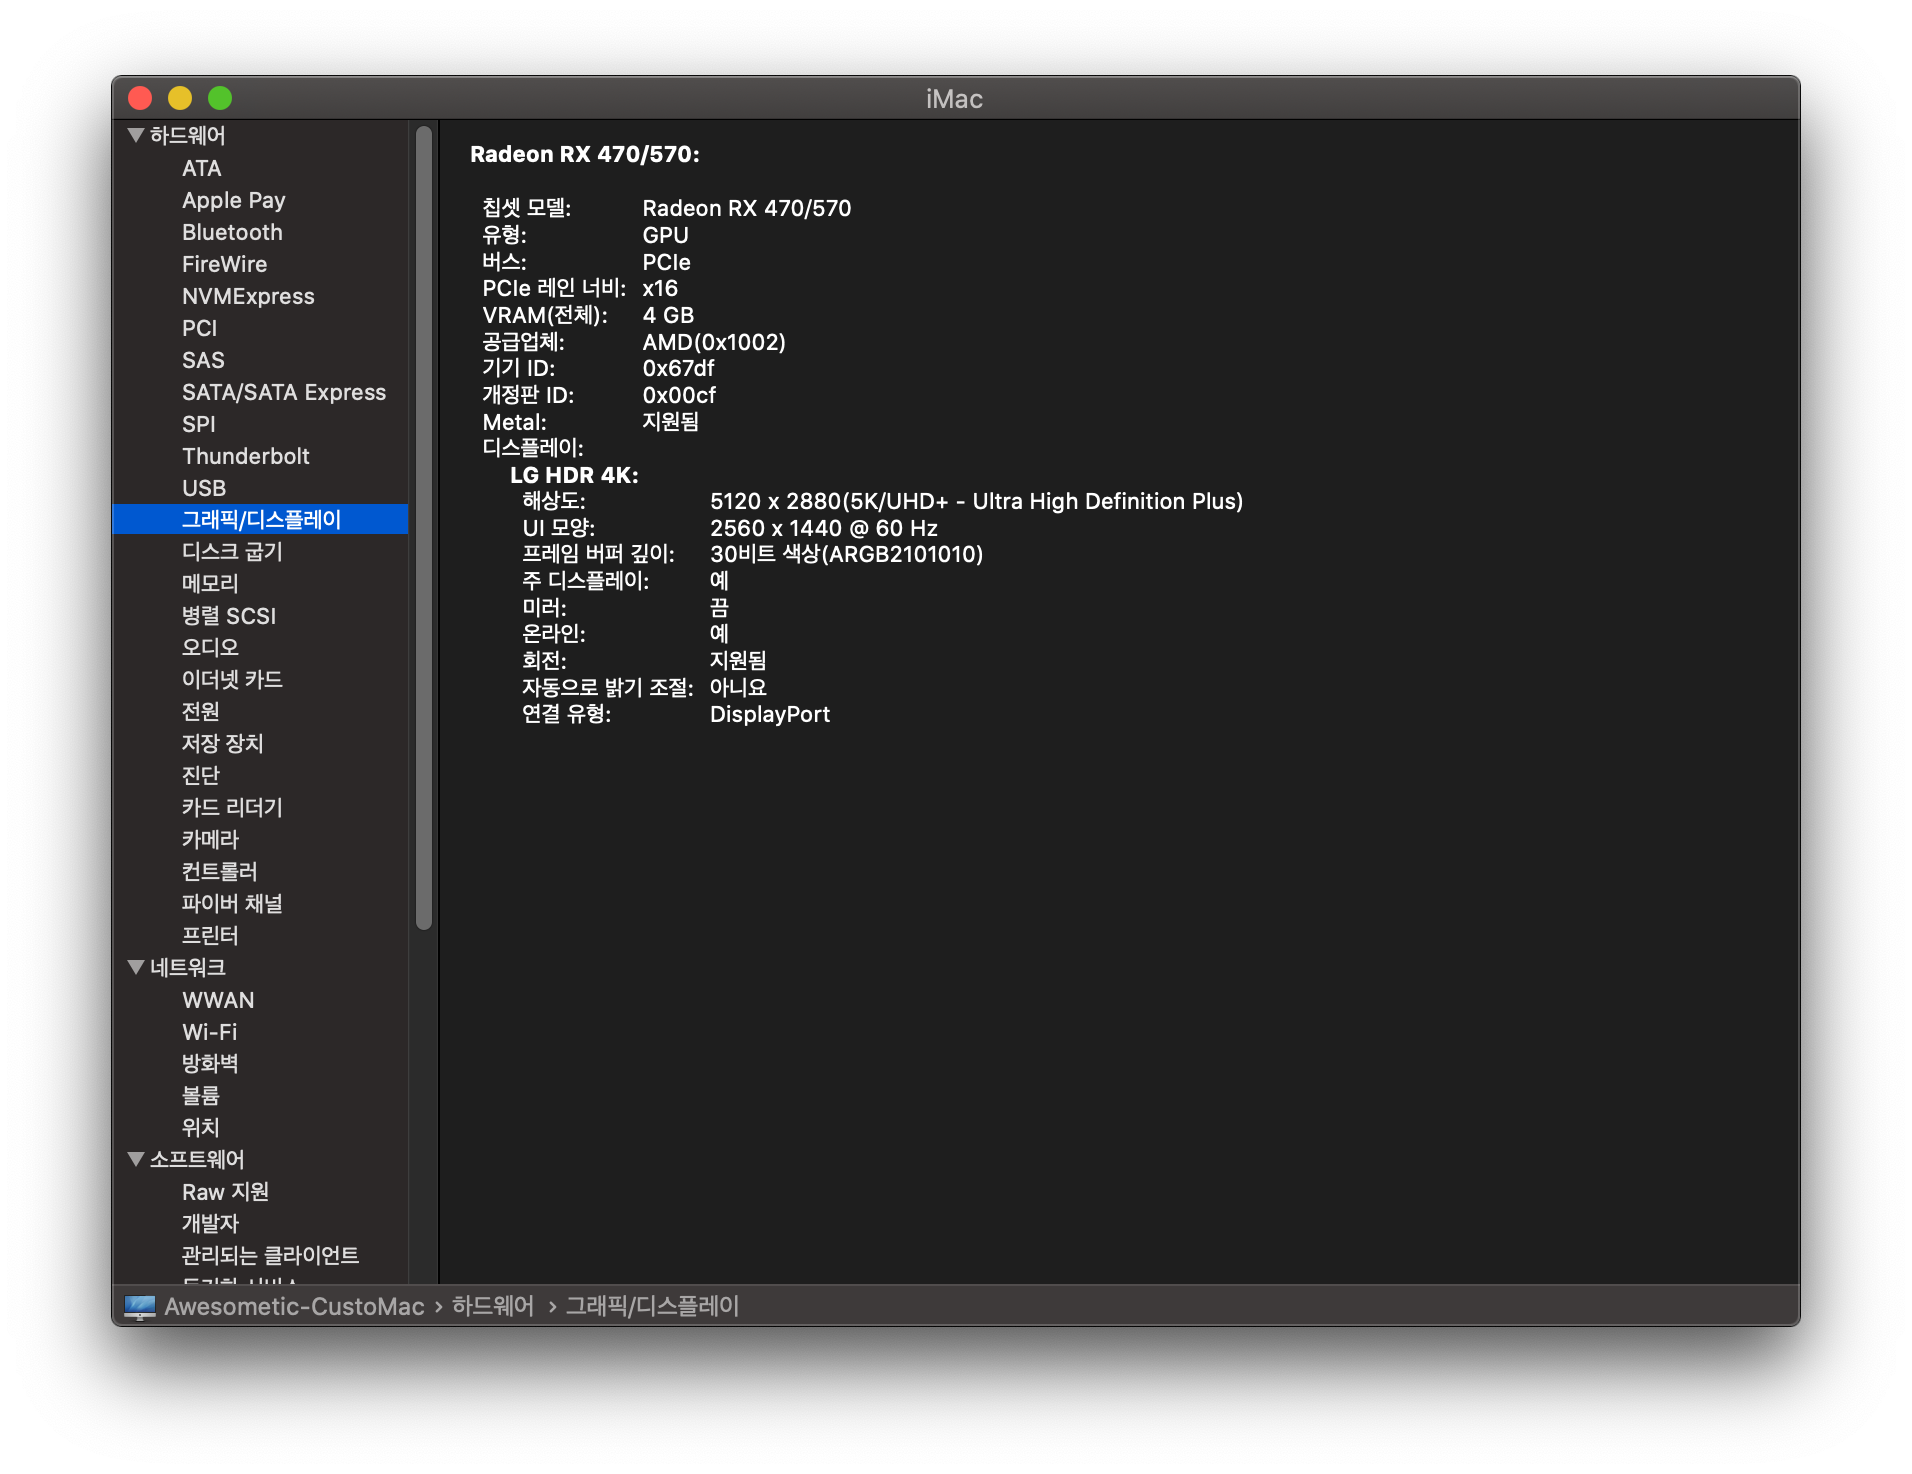Screen dimensions: 1912x1474
Task: Select 전원 in the sidebar
Action: (200, 711)
